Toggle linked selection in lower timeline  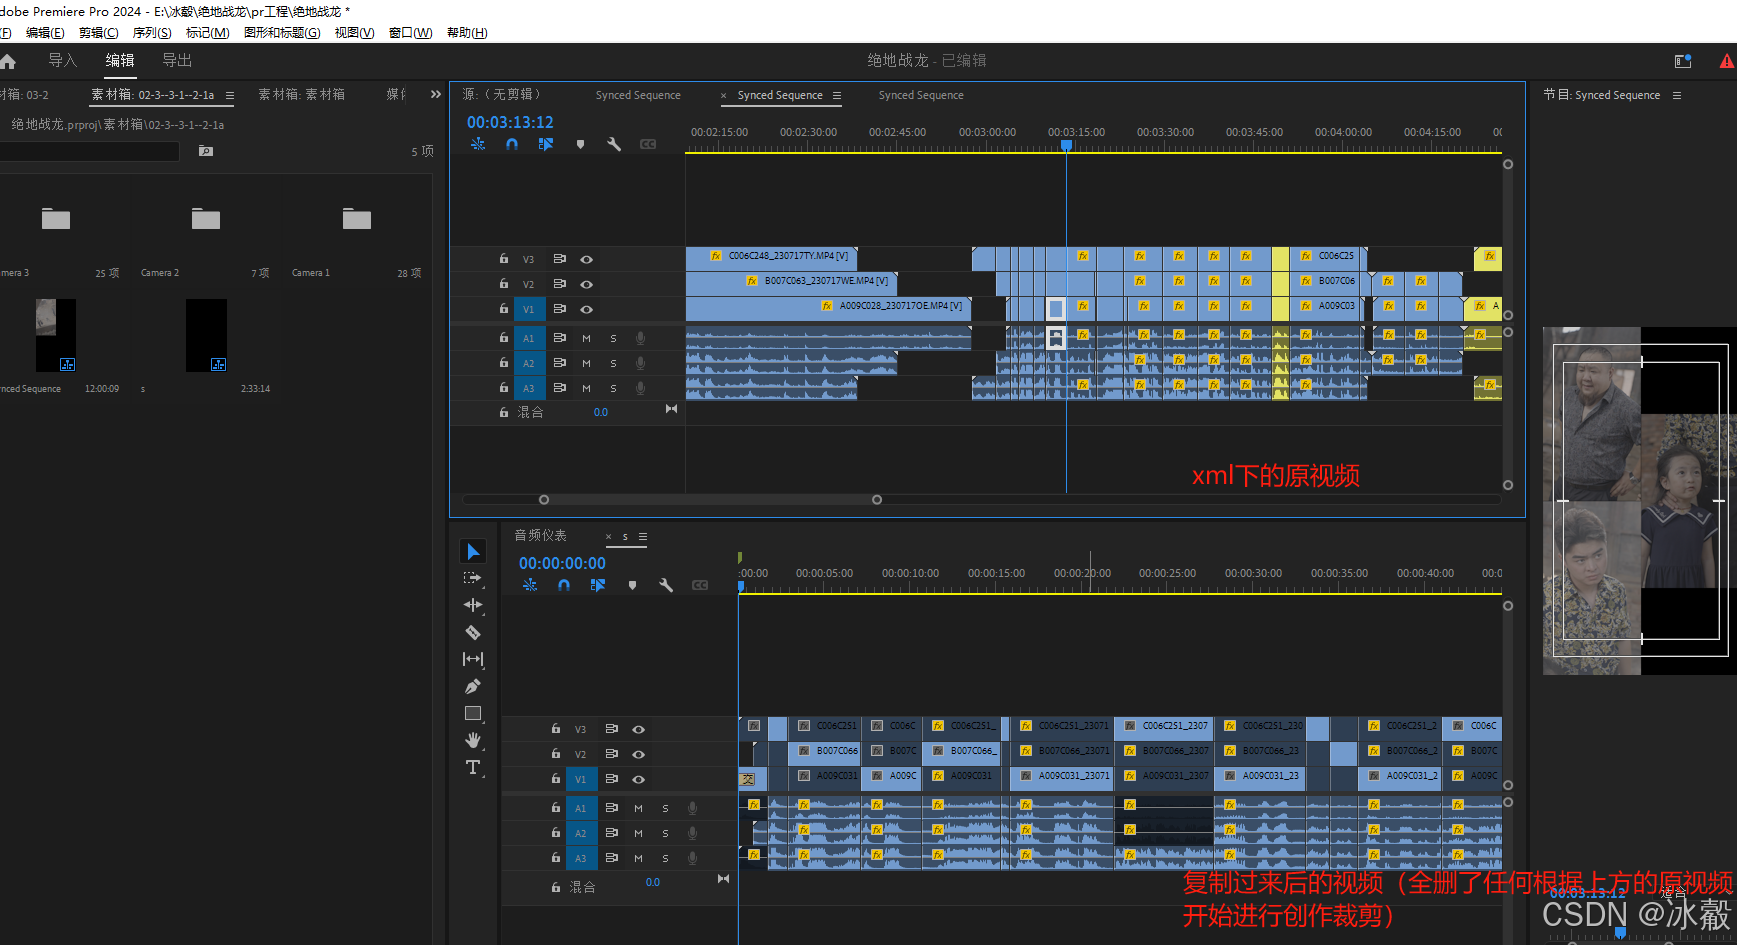coord(598,585)
